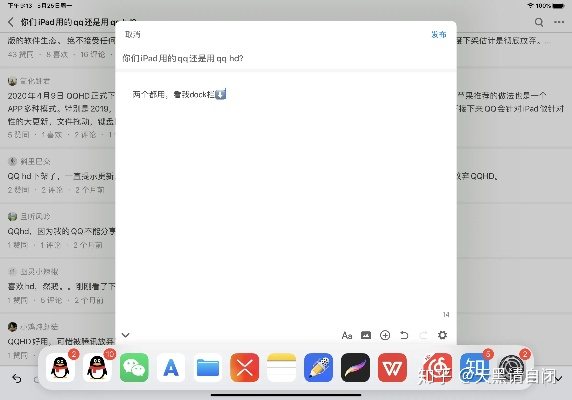Open NetEase Cloud Music in dock
The image size is (572, 400).
(437, 368)
